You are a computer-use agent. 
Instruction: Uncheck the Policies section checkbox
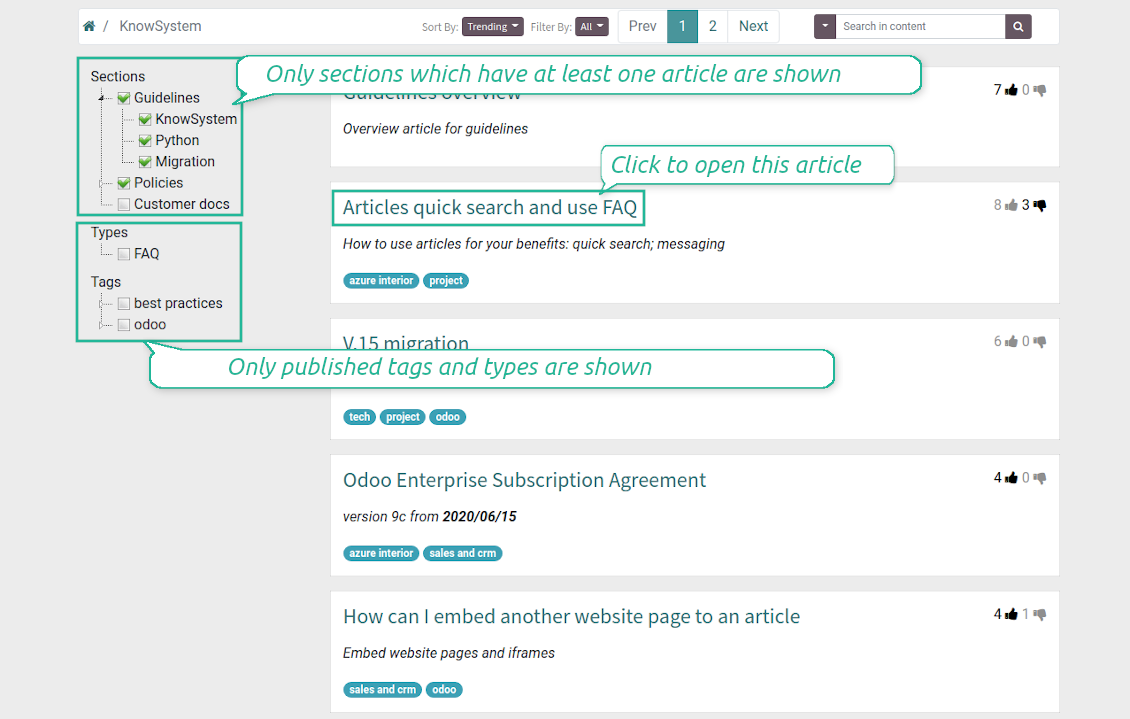point(124,183)
